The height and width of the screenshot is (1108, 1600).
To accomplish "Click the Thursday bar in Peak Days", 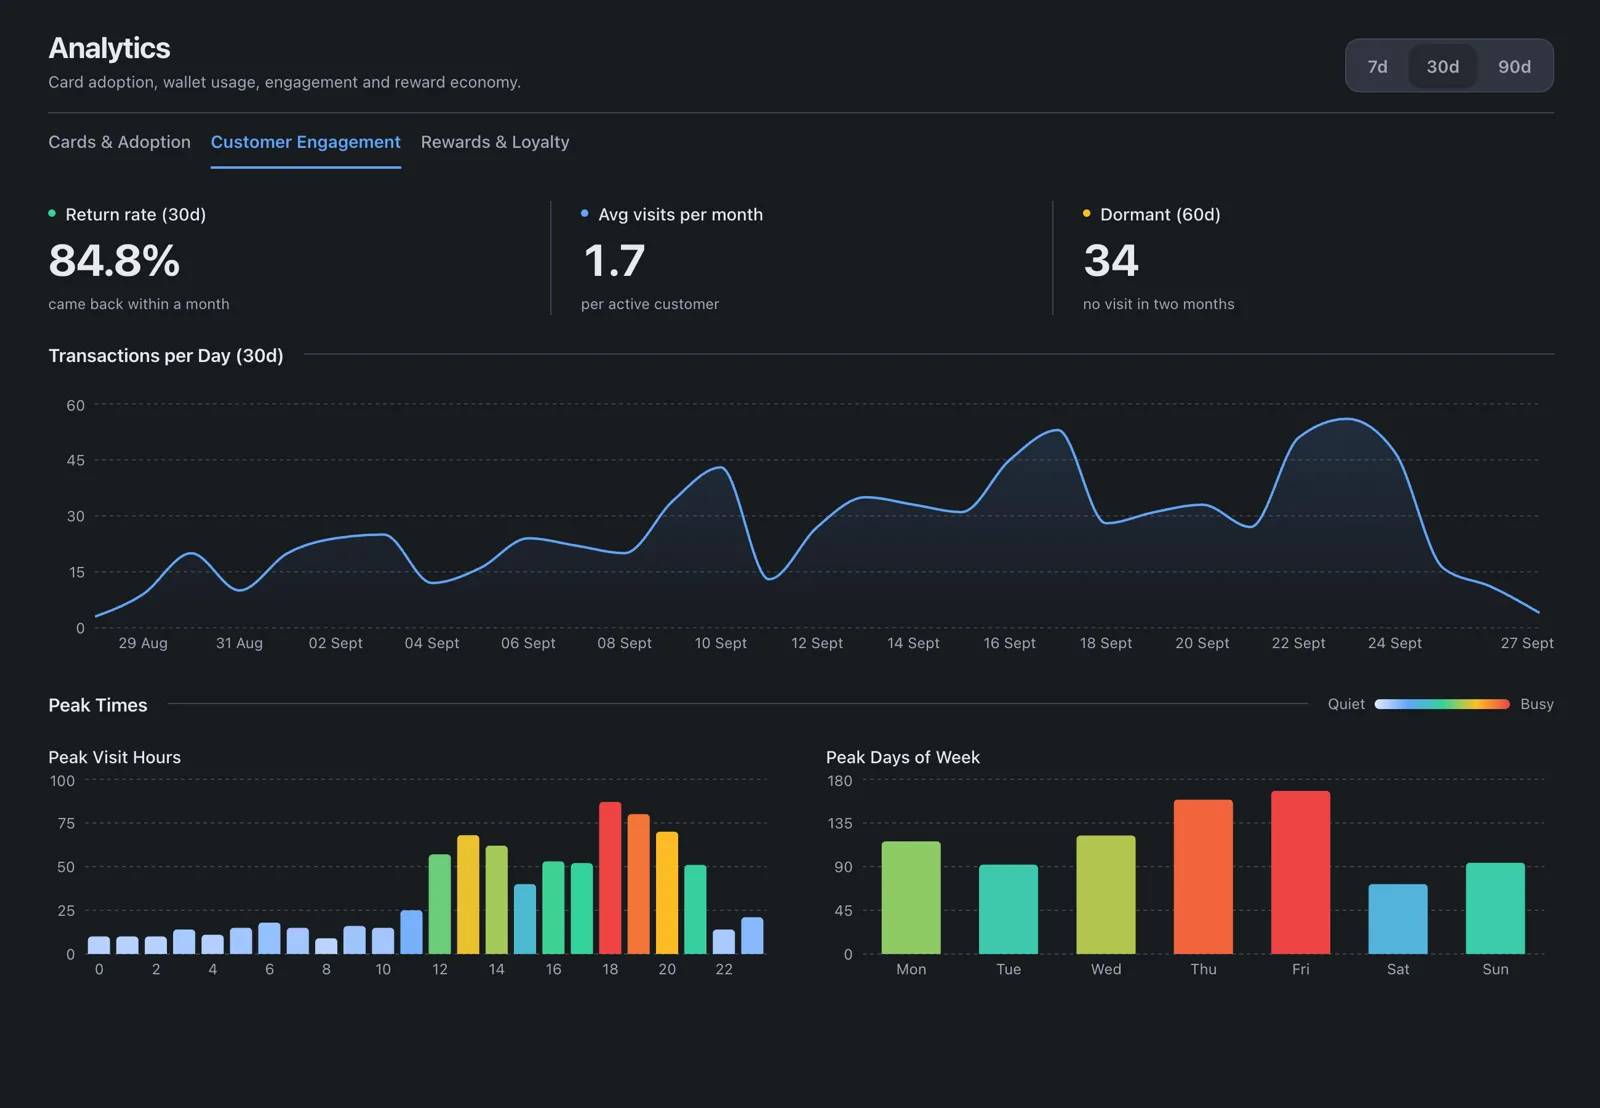I will (1203, 876).
